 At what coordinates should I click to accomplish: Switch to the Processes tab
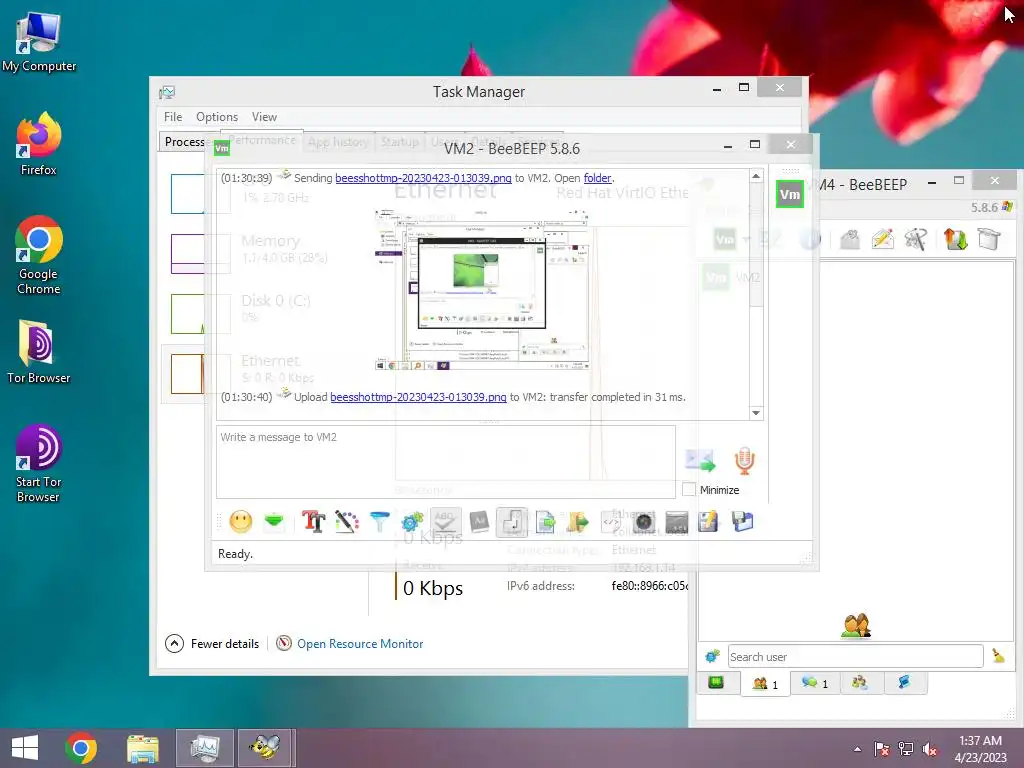pos(183,142)
